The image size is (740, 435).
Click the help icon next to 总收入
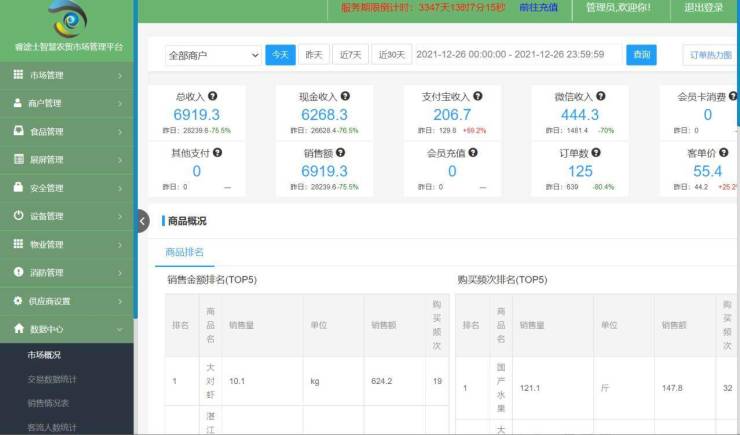[214, 97]
